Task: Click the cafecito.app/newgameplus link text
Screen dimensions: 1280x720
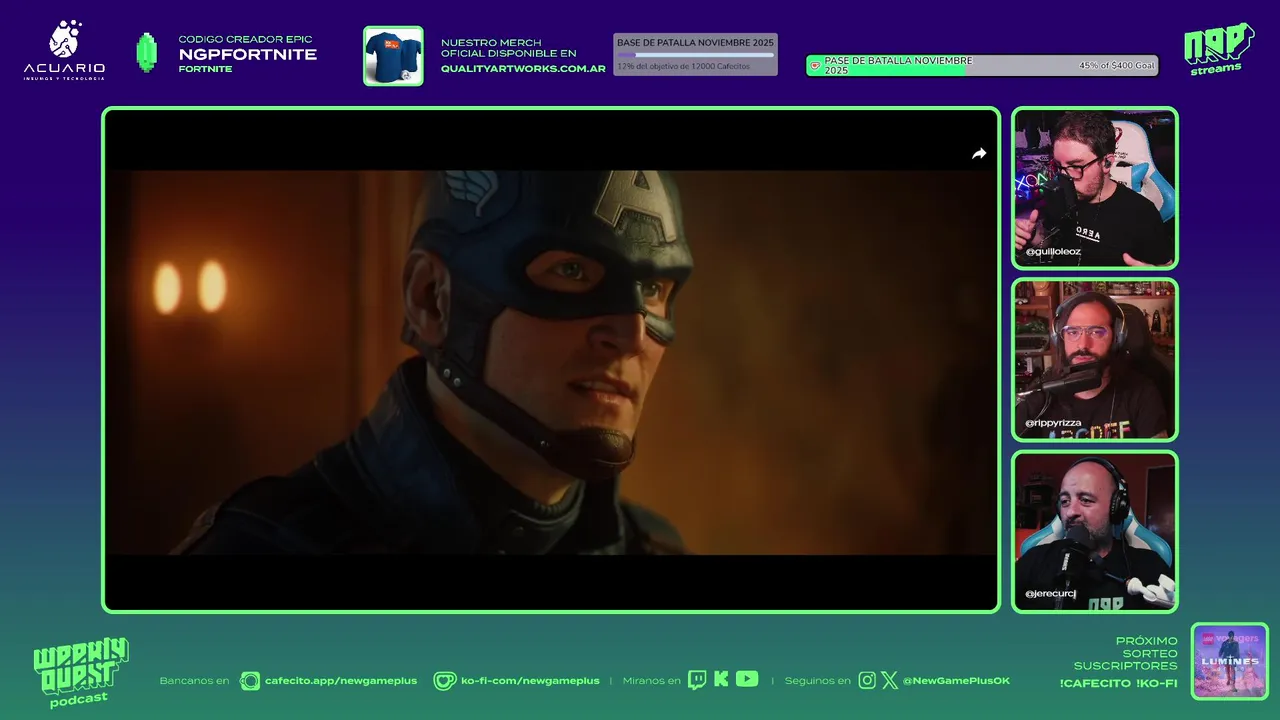Action: click(x=341, y=681)
